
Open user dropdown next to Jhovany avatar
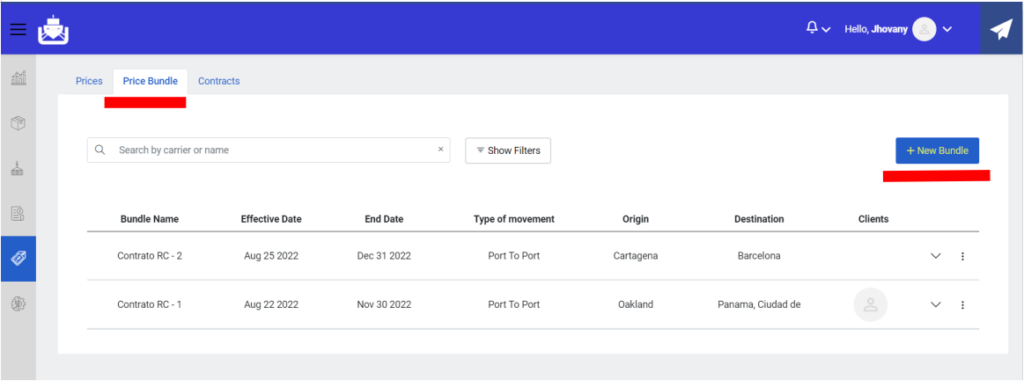[948, 29]
